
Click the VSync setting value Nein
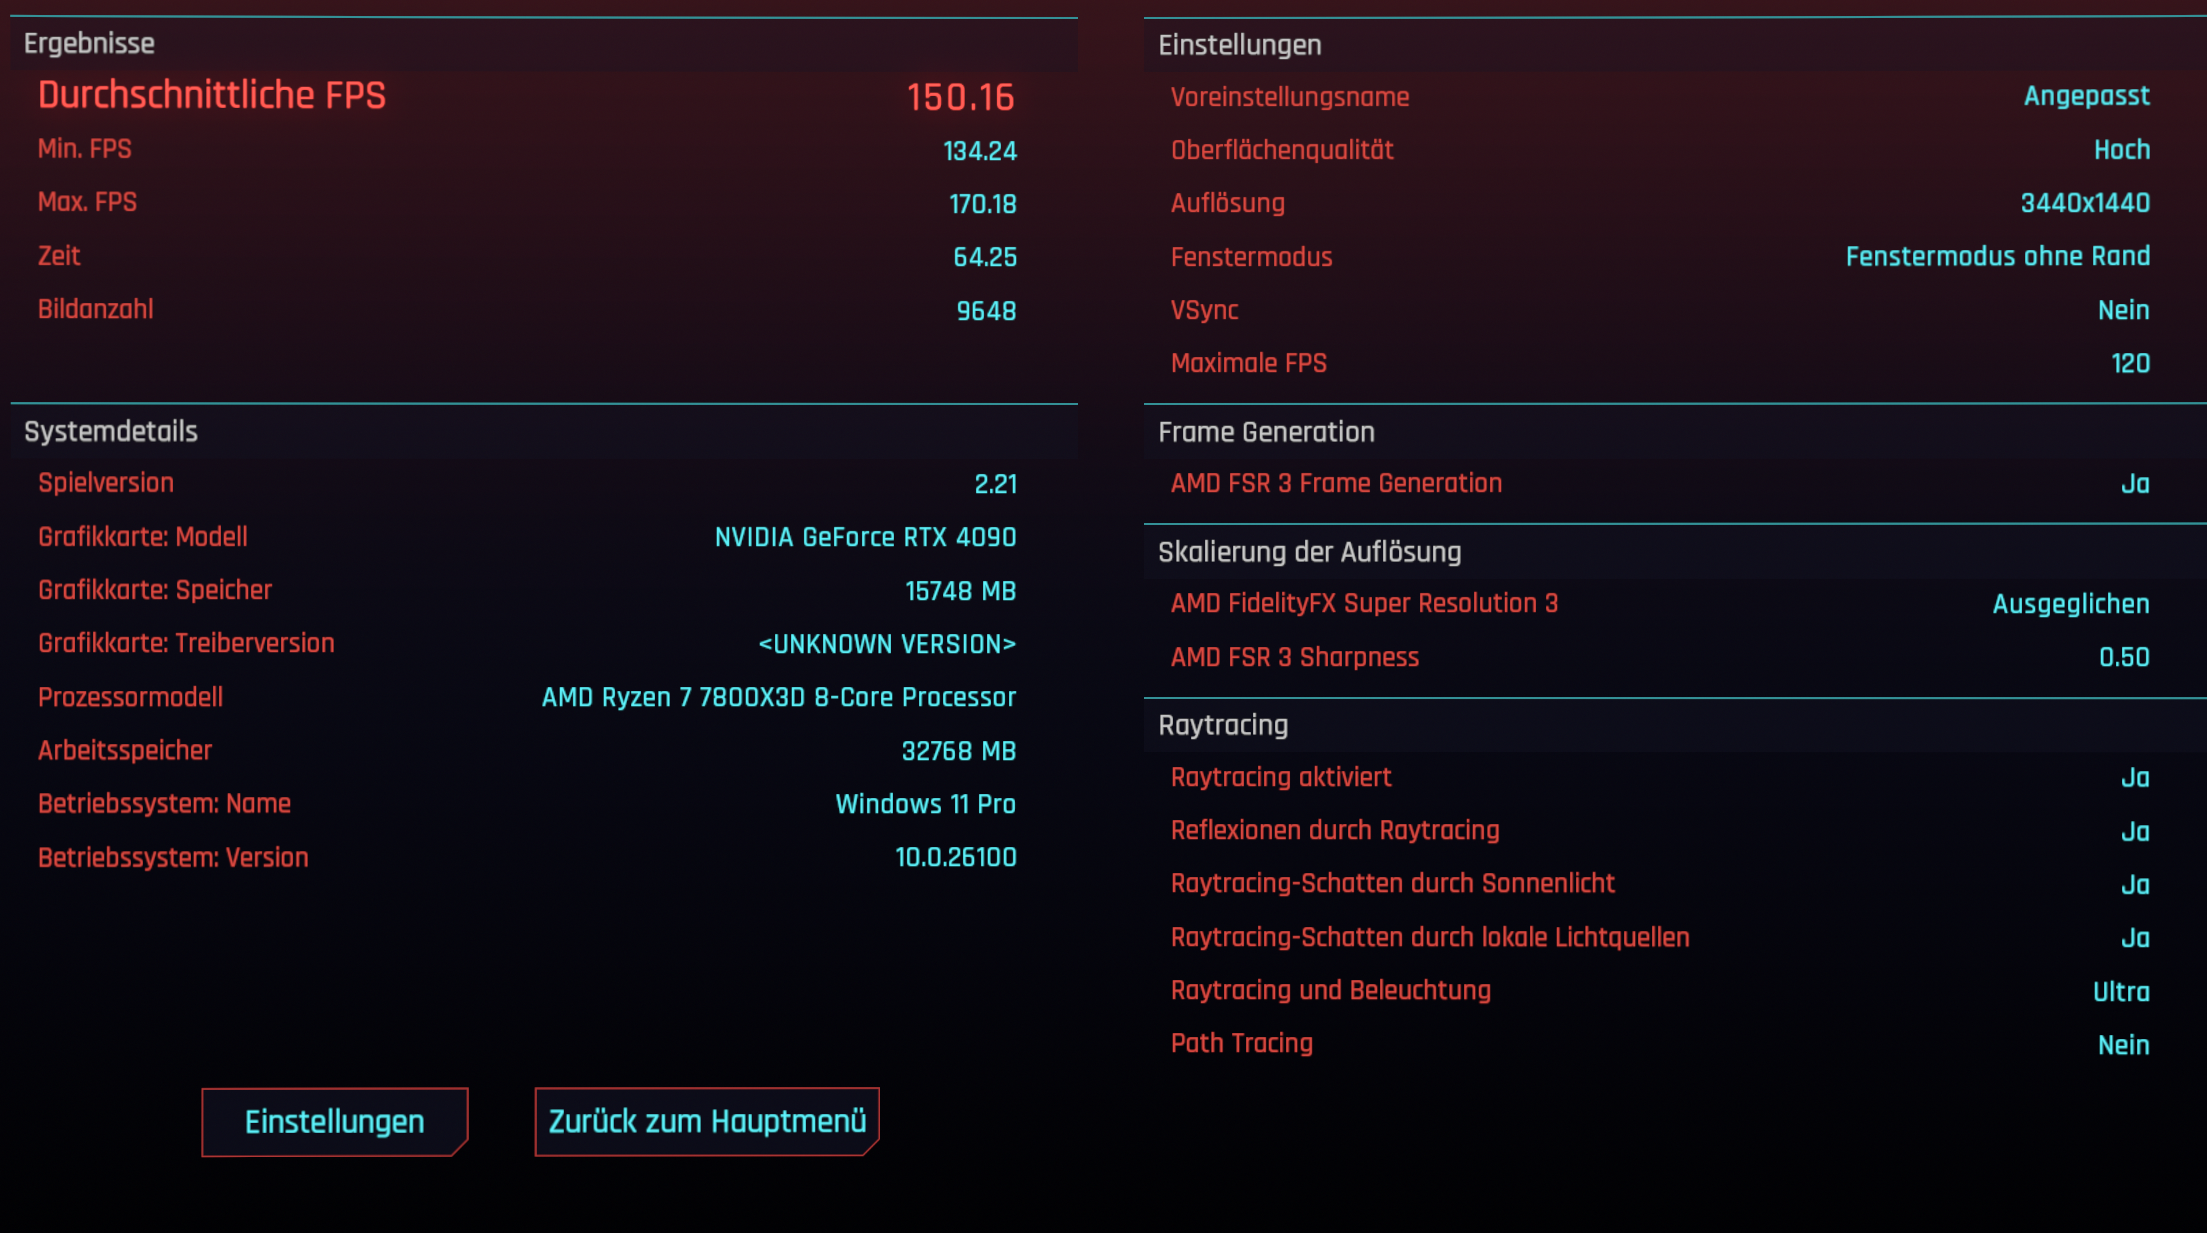click(x=2122, y=310)
